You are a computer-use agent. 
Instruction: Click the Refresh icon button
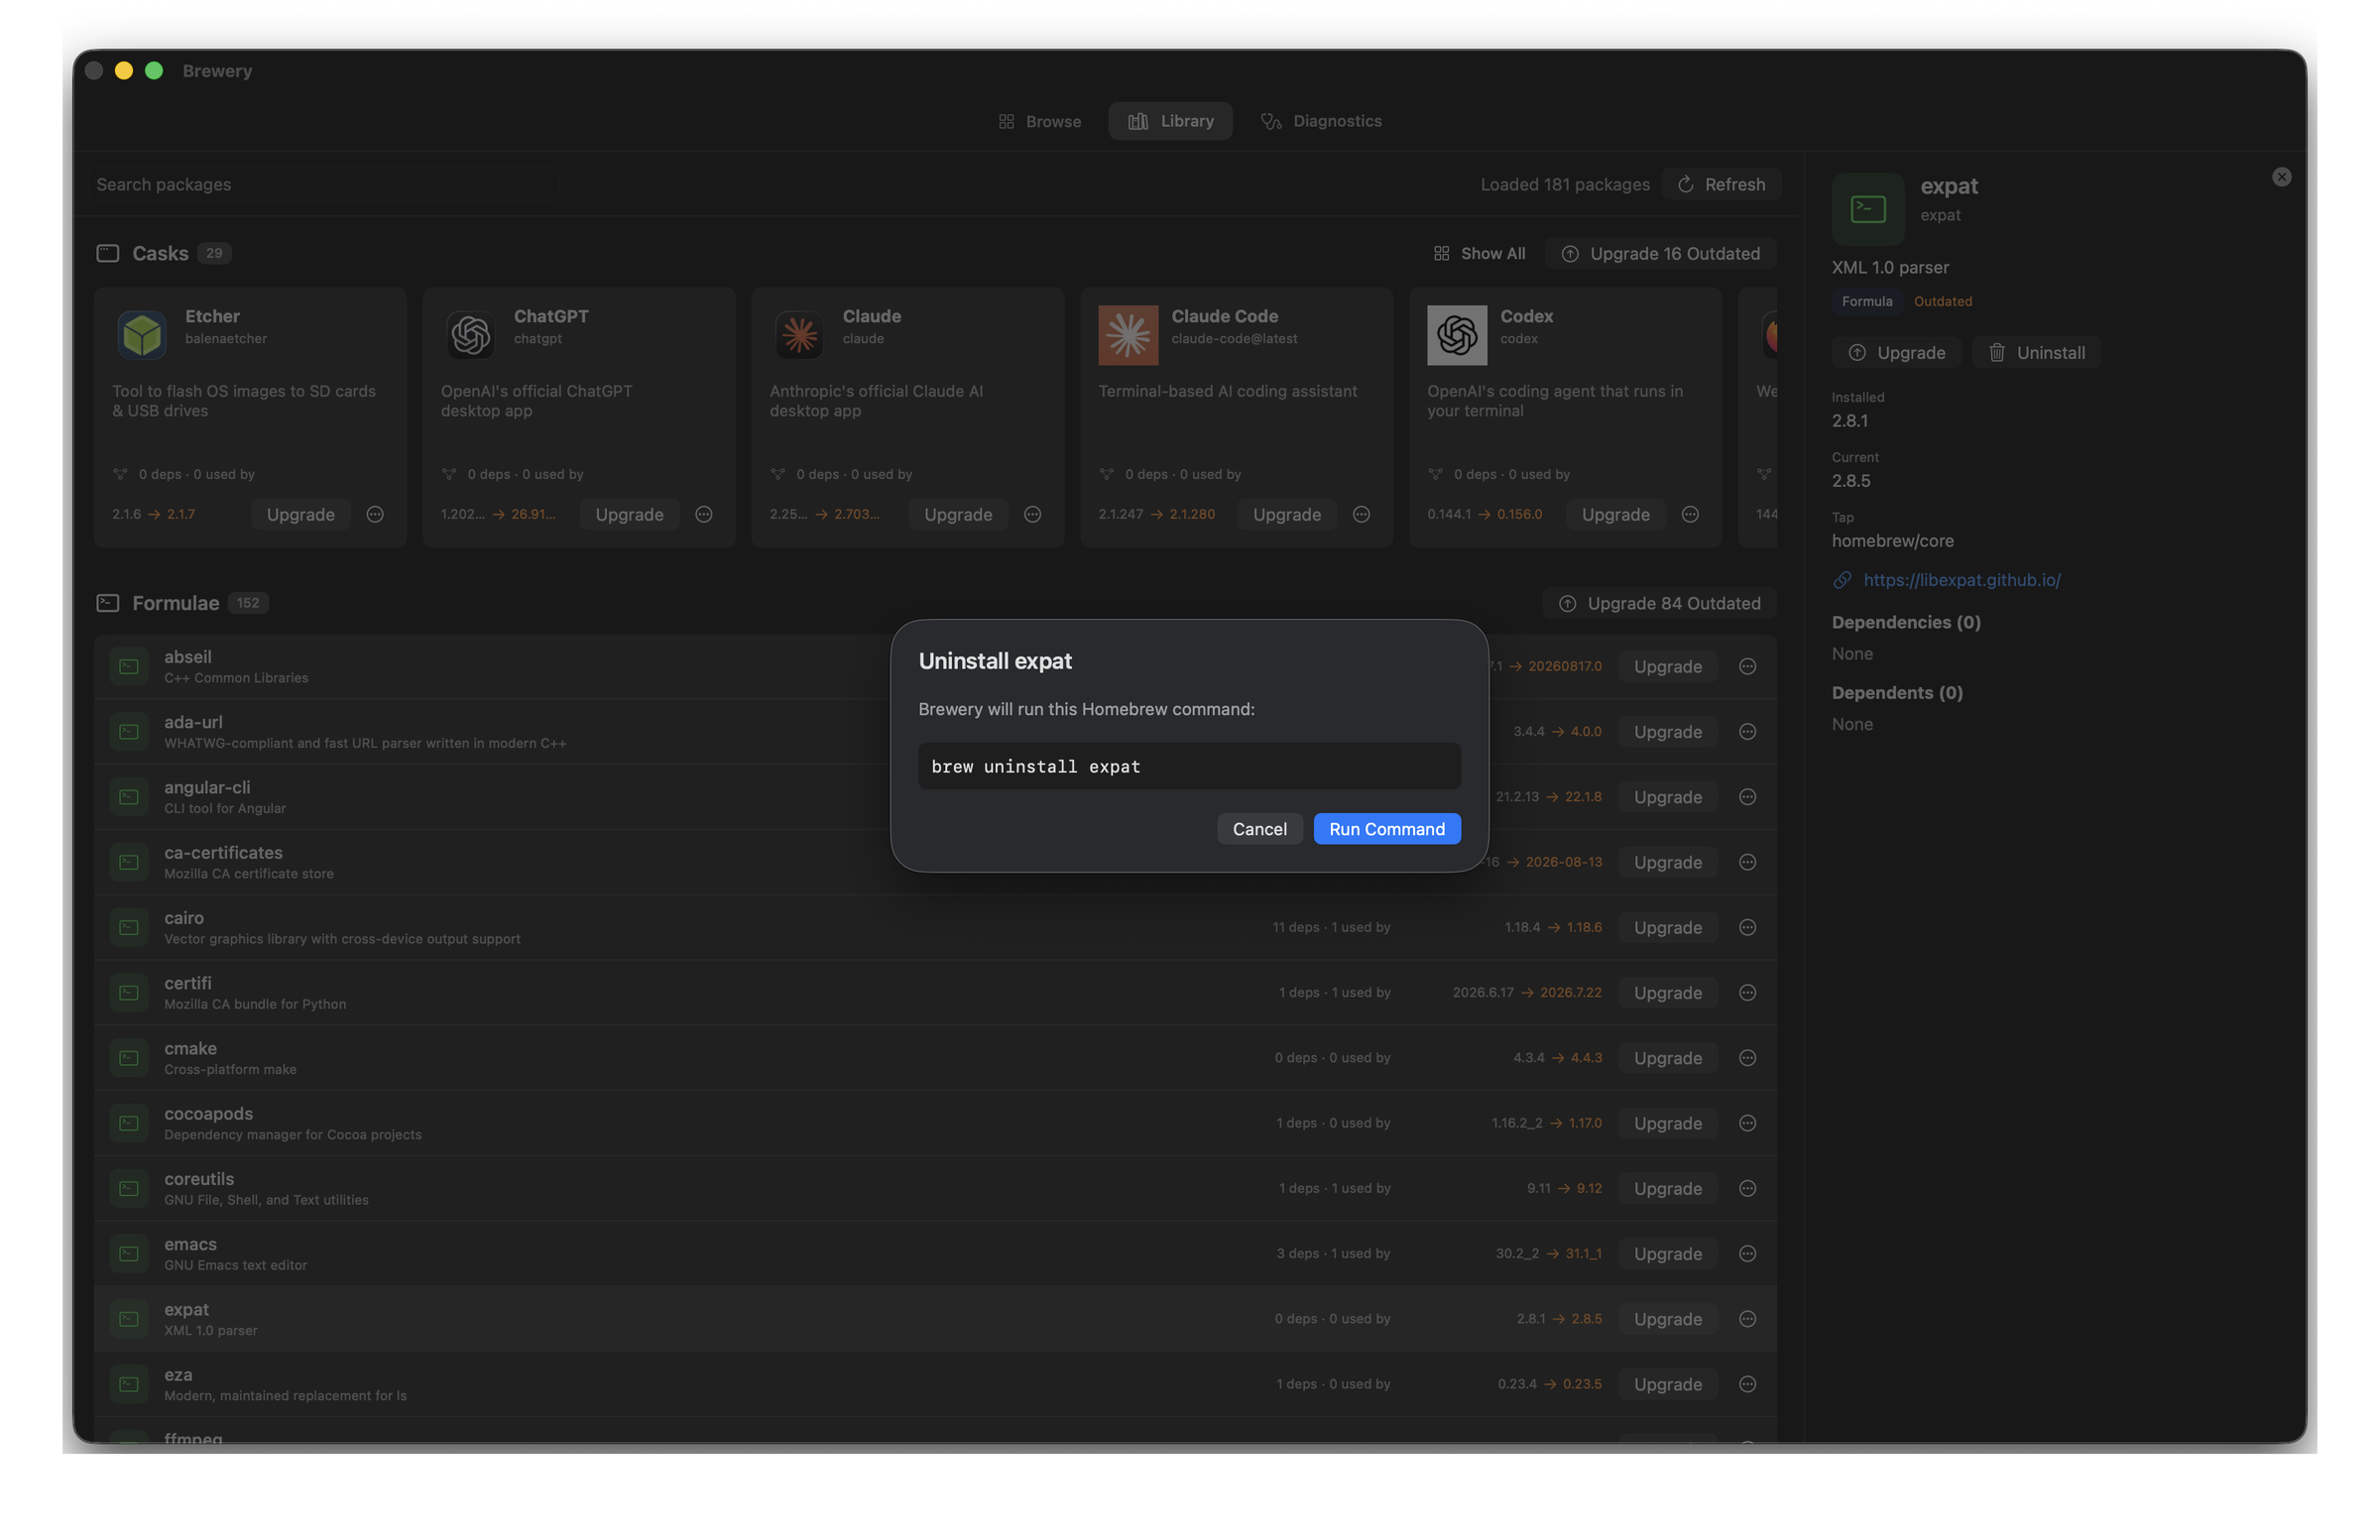click(1685, 184)
